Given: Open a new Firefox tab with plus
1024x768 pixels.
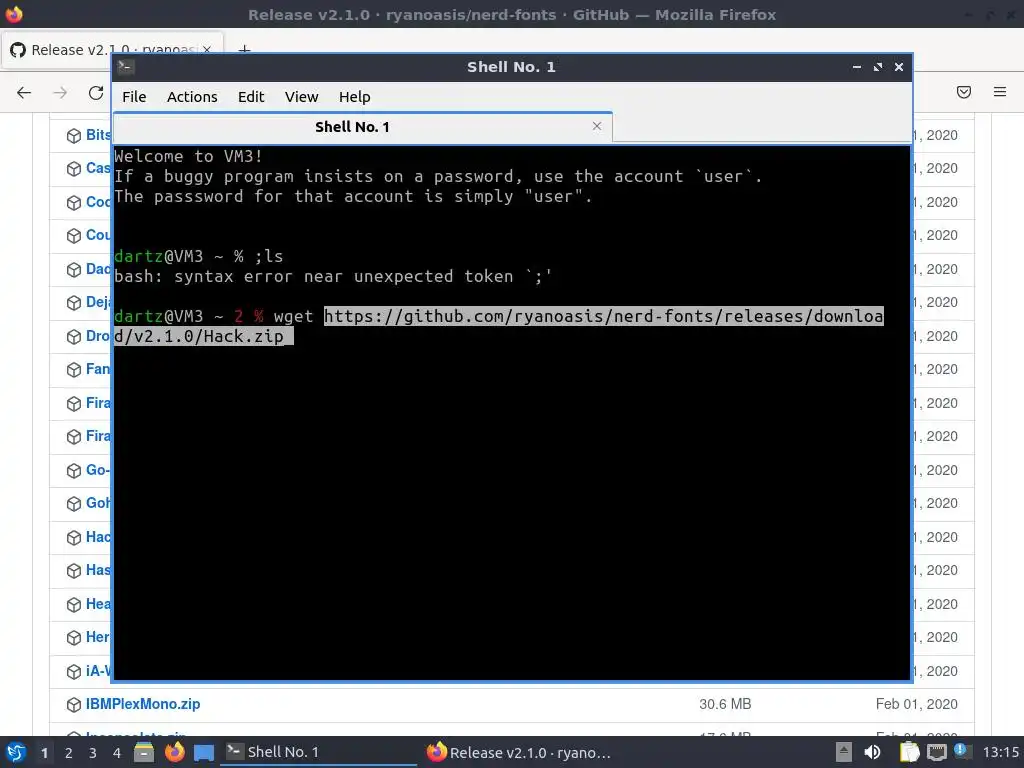Looking at the screenshot, I should coord(244,50).
